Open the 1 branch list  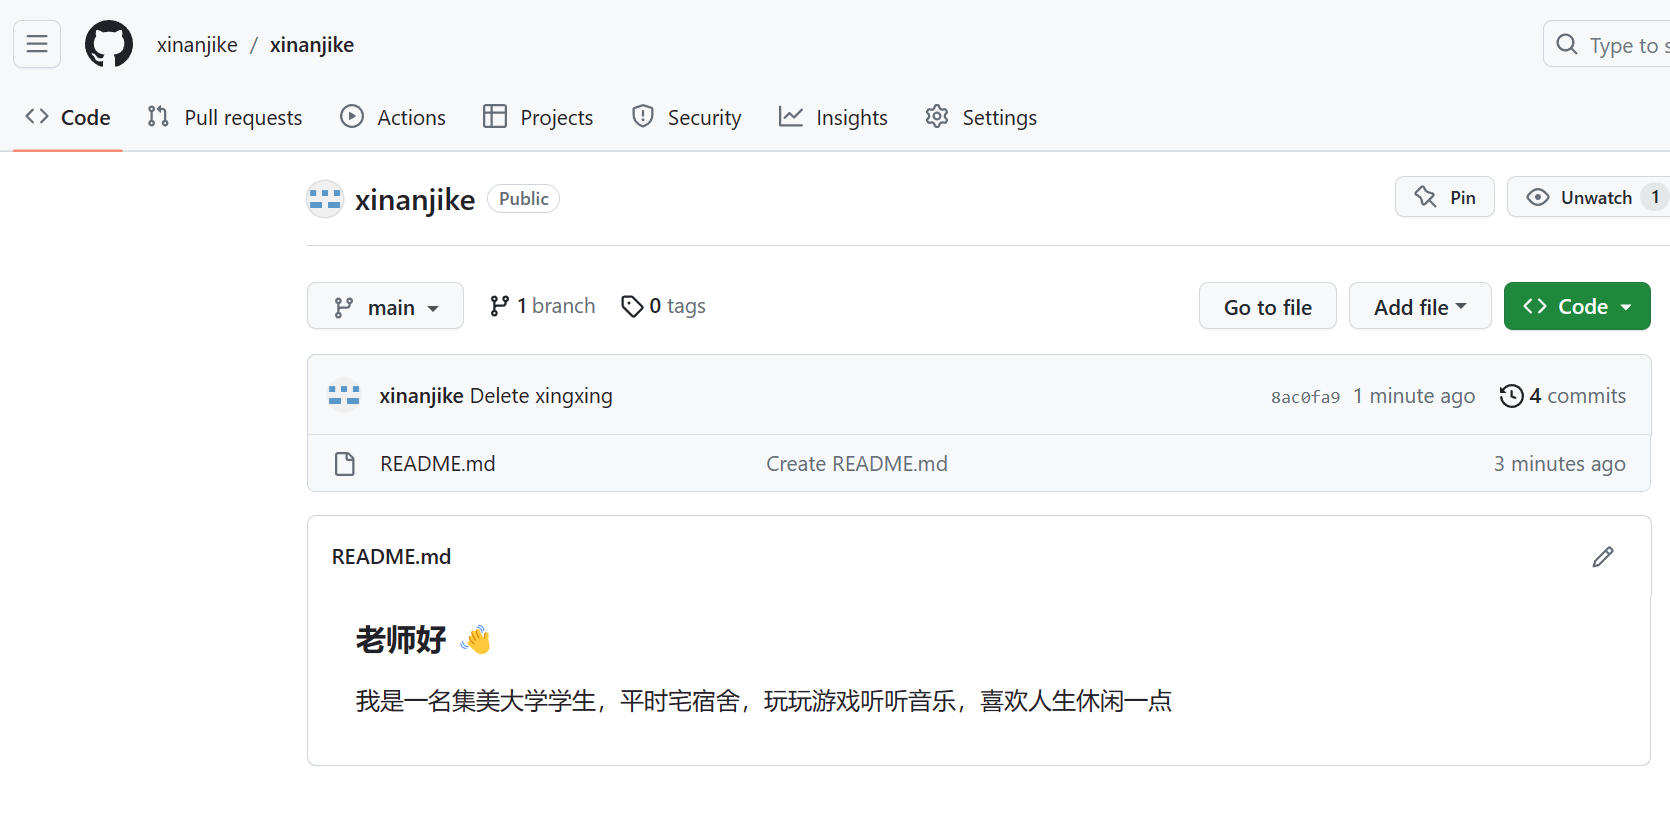pyautogui.click(x=543, y=306)
